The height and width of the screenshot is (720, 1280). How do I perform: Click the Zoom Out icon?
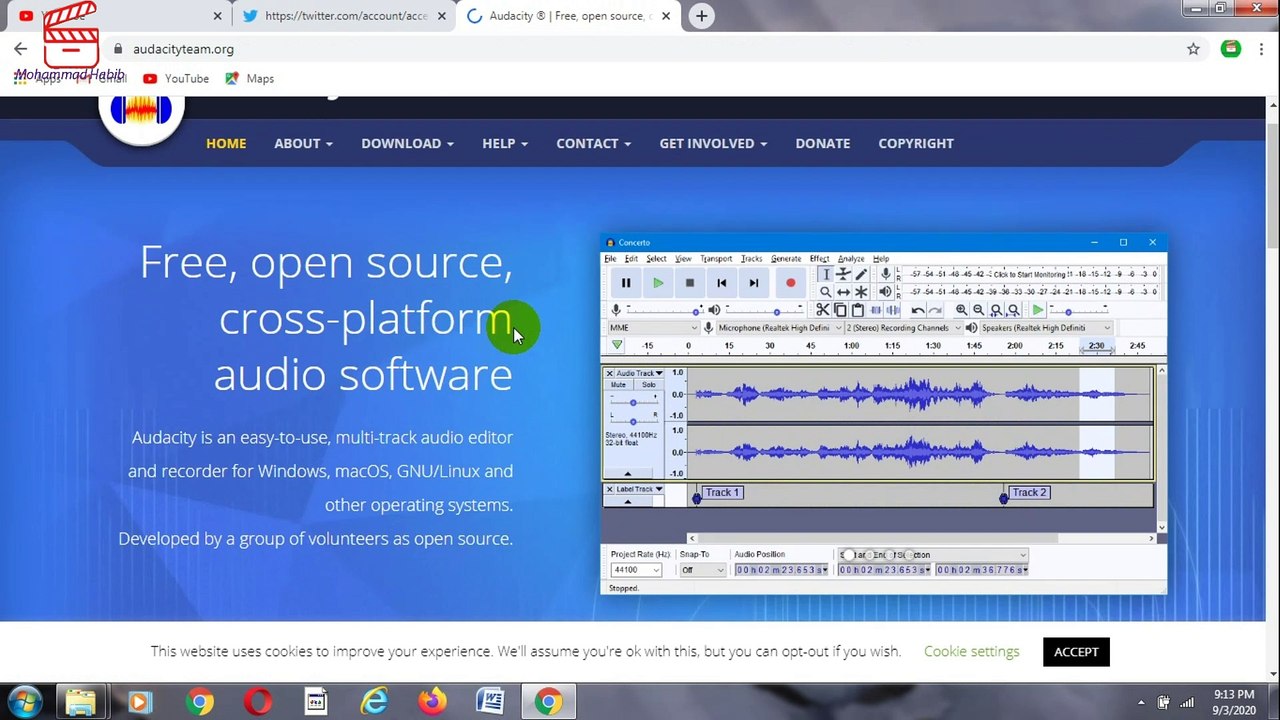point(978,310)
